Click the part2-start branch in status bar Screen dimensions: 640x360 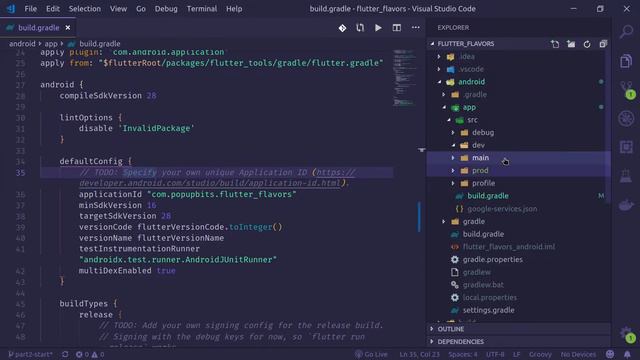tap(30, 354)
